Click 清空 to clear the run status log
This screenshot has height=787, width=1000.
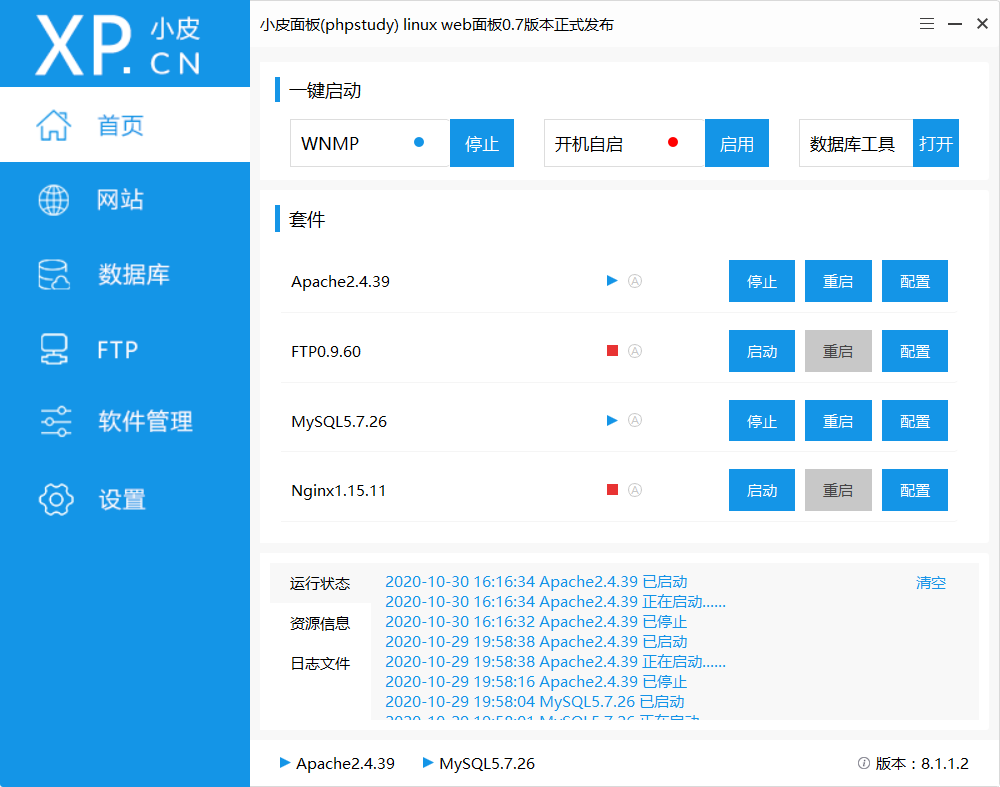[930, 582]
